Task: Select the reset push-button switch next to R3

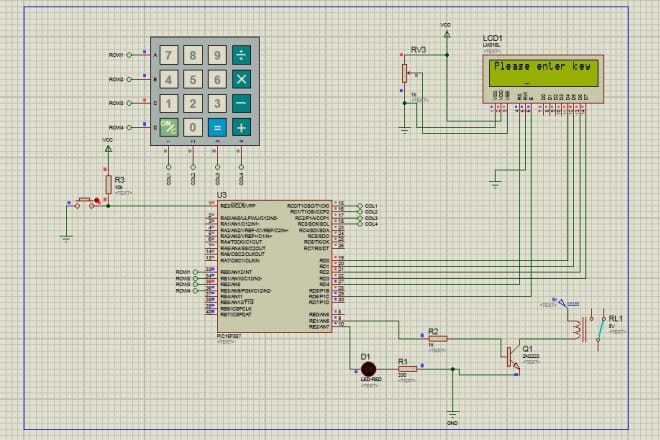Action: 85,203
